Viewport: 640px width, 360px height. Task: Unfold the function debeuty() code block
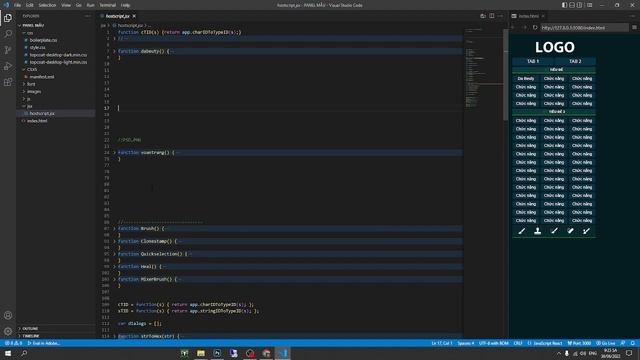(114, 51)
